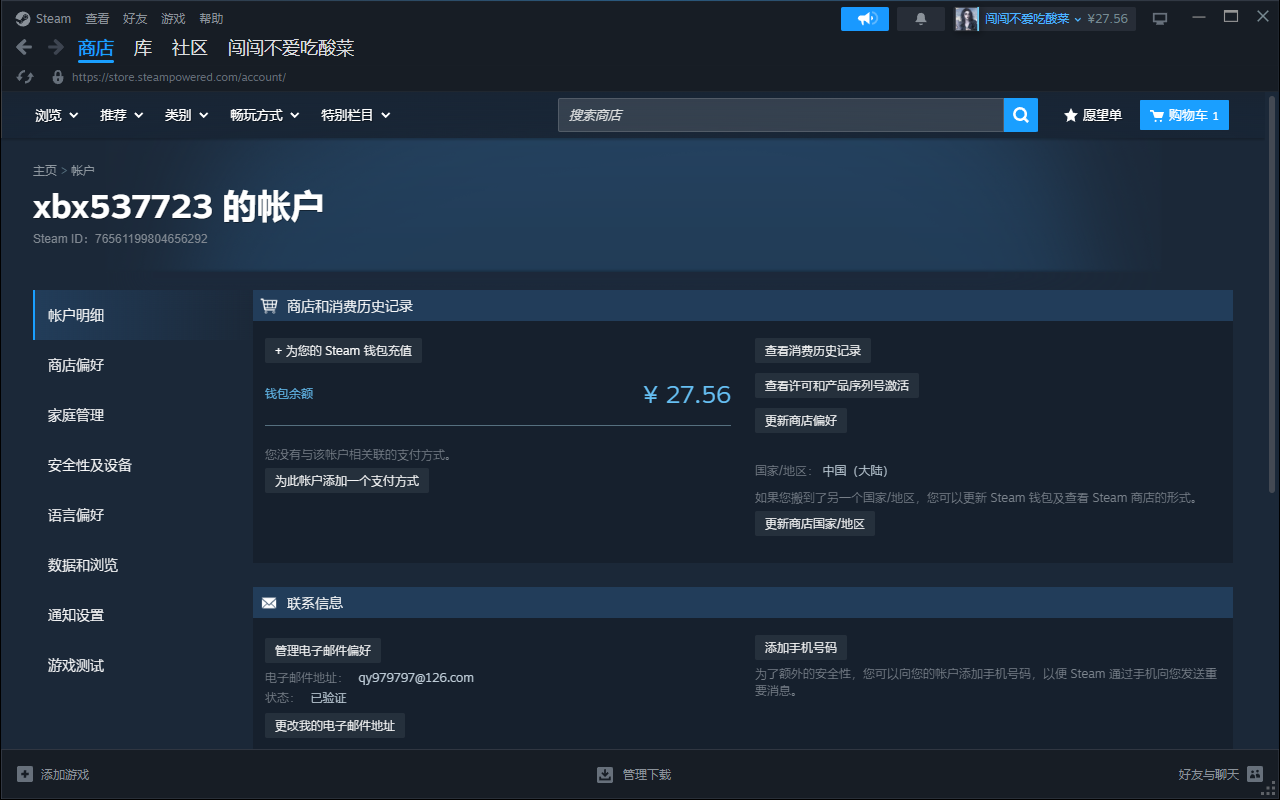The height and width of the screenshot is (800, 1280).
Task: Click 为此帐户添加一个支付方式 button
Action: pos(347,481)
